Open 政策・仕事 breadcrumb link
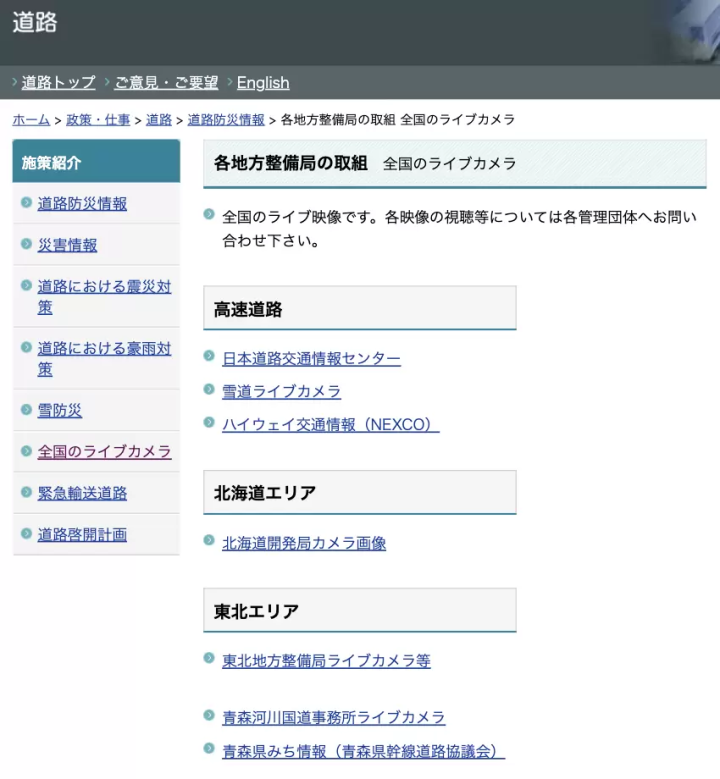Screen dimensions: 720x779 click(98, 120)
